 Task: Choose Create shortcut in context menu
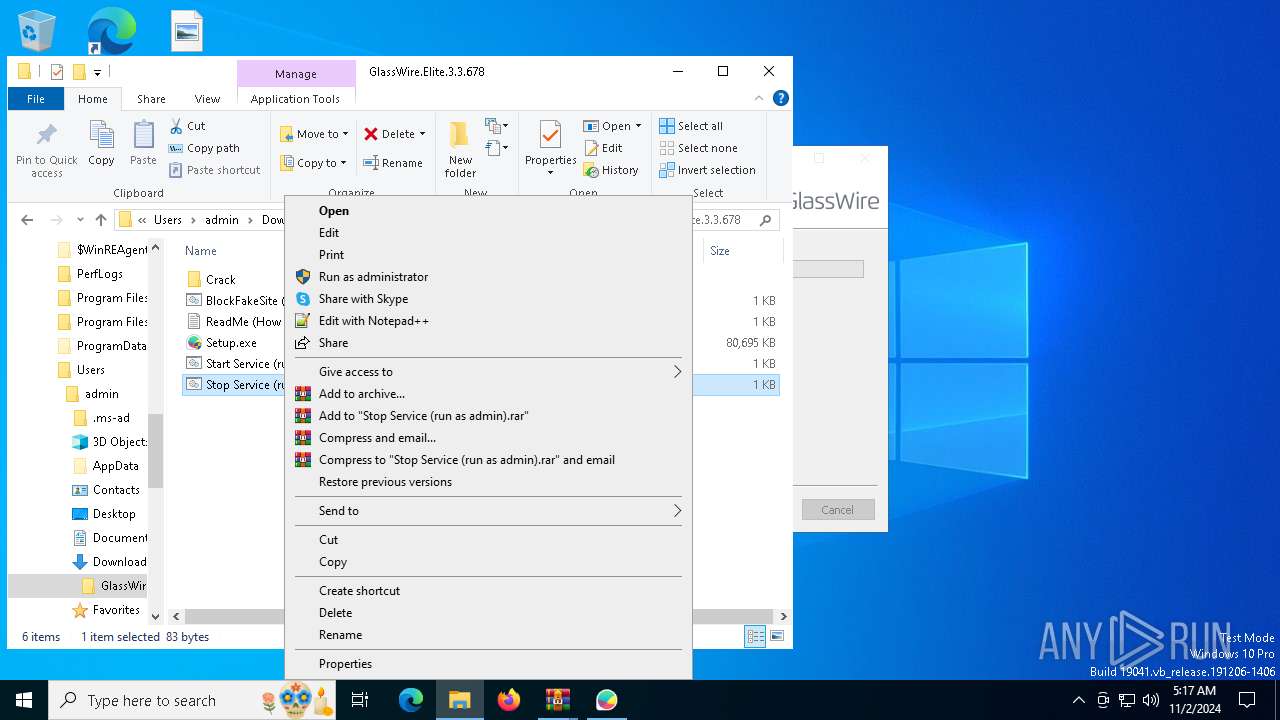click(488, 591)
